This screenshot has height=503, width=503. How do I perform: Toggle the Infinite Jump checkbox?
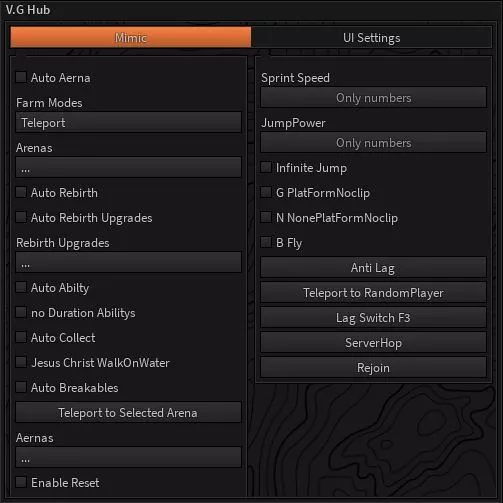[266, 167]
